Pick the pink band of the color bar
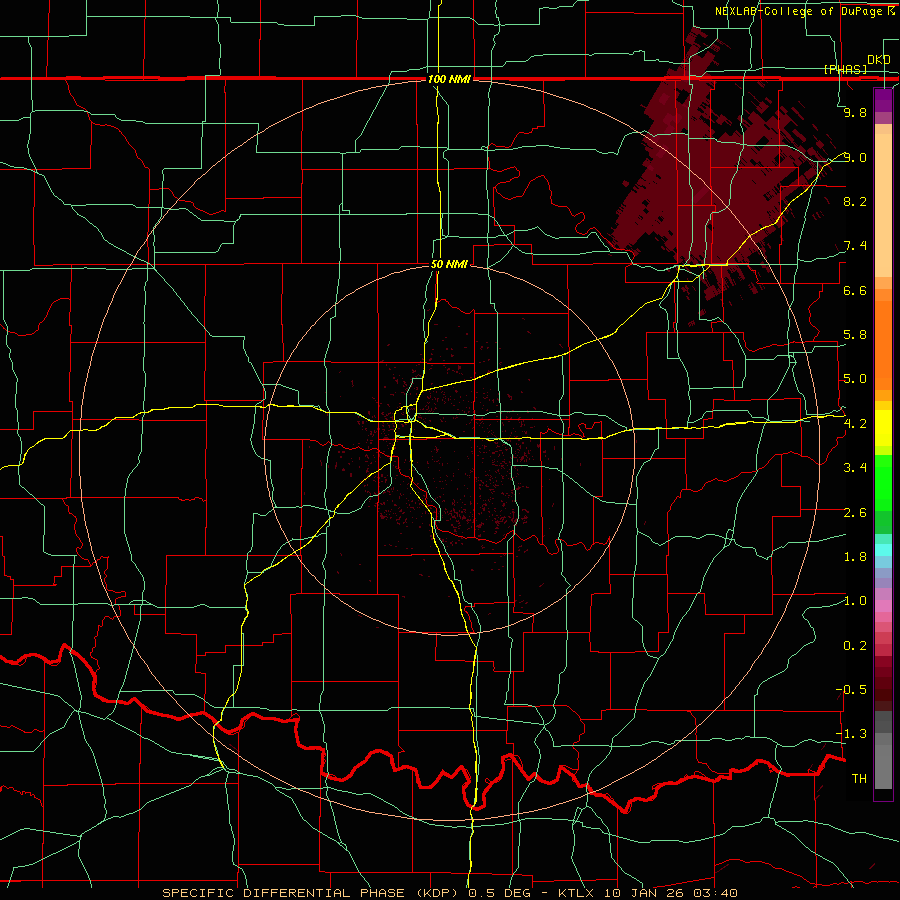This screenshot has width=900, height=900. pyautogui.click(x=883, y=606)
